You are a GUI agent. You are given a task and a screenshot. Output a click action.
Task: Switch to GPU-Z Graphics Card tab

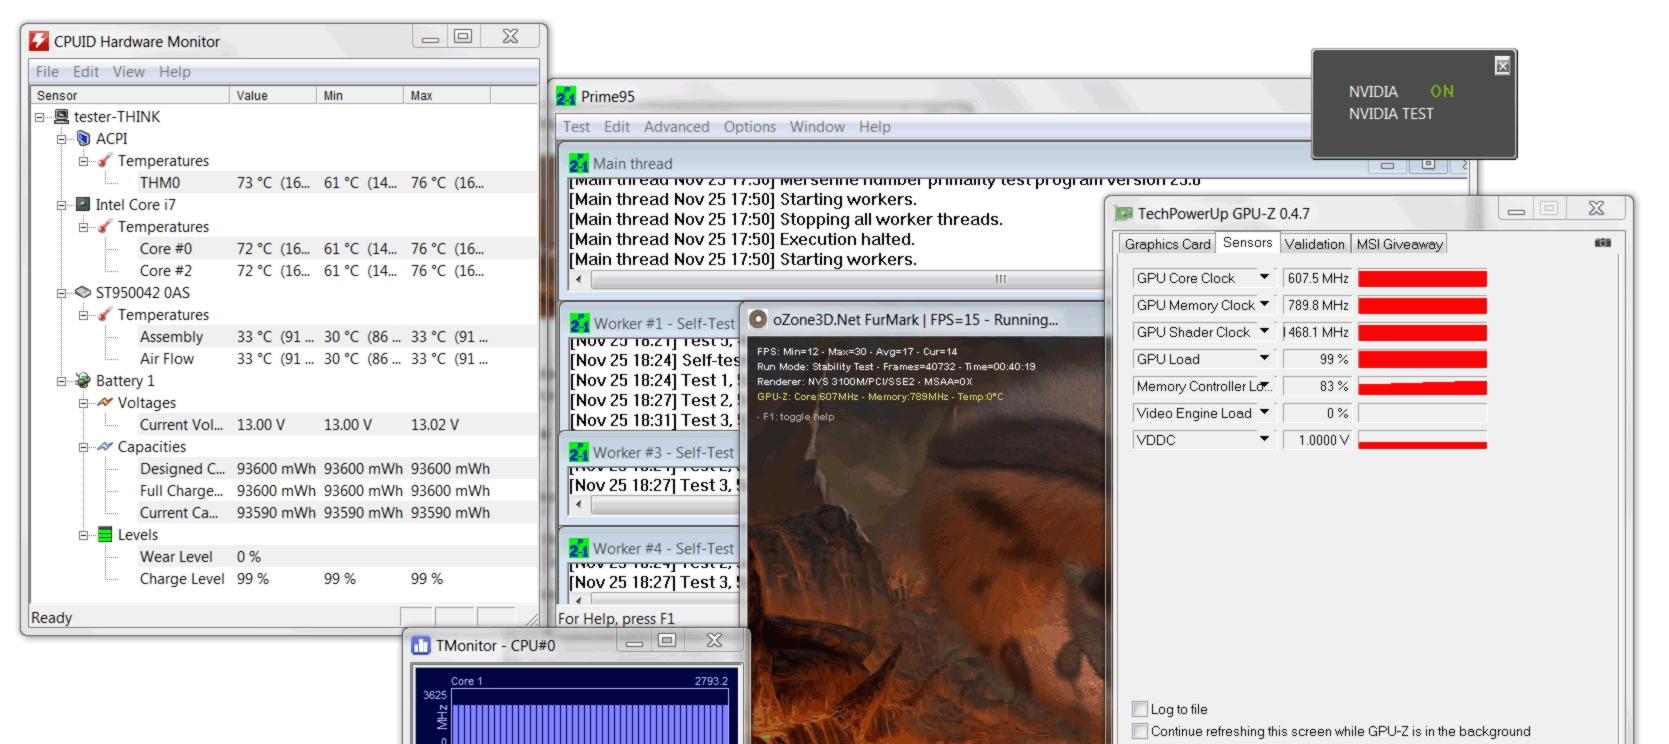(1167, 244)
